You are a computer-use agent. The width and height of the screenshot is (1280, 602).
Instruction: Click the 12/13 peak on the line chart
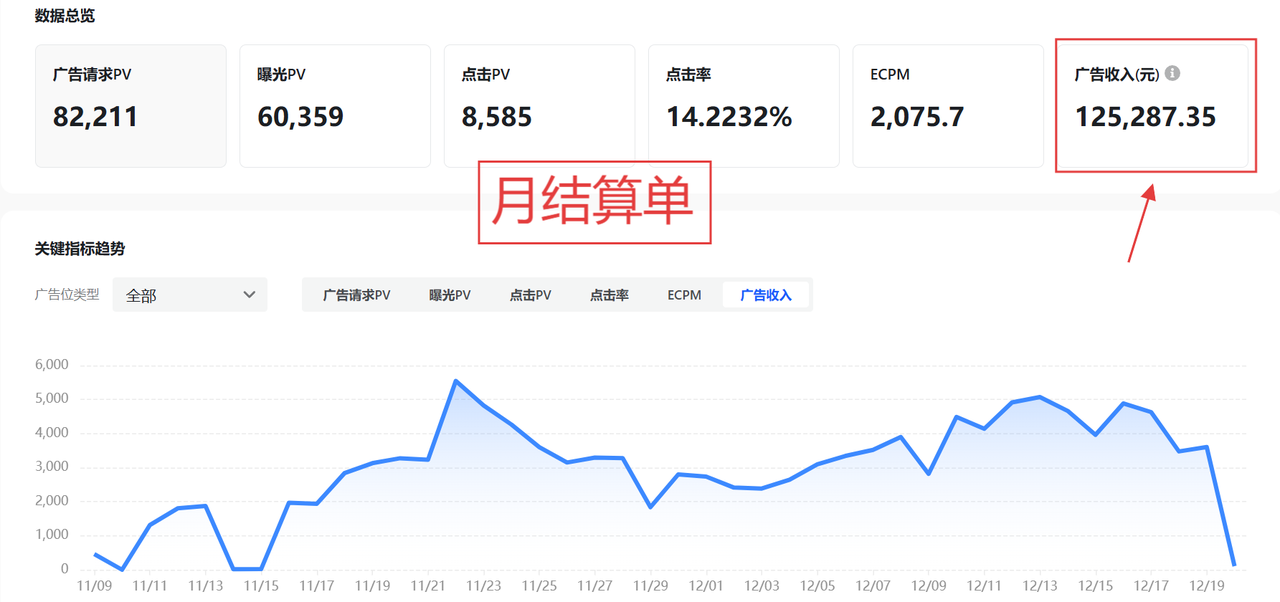(1040, 397)
